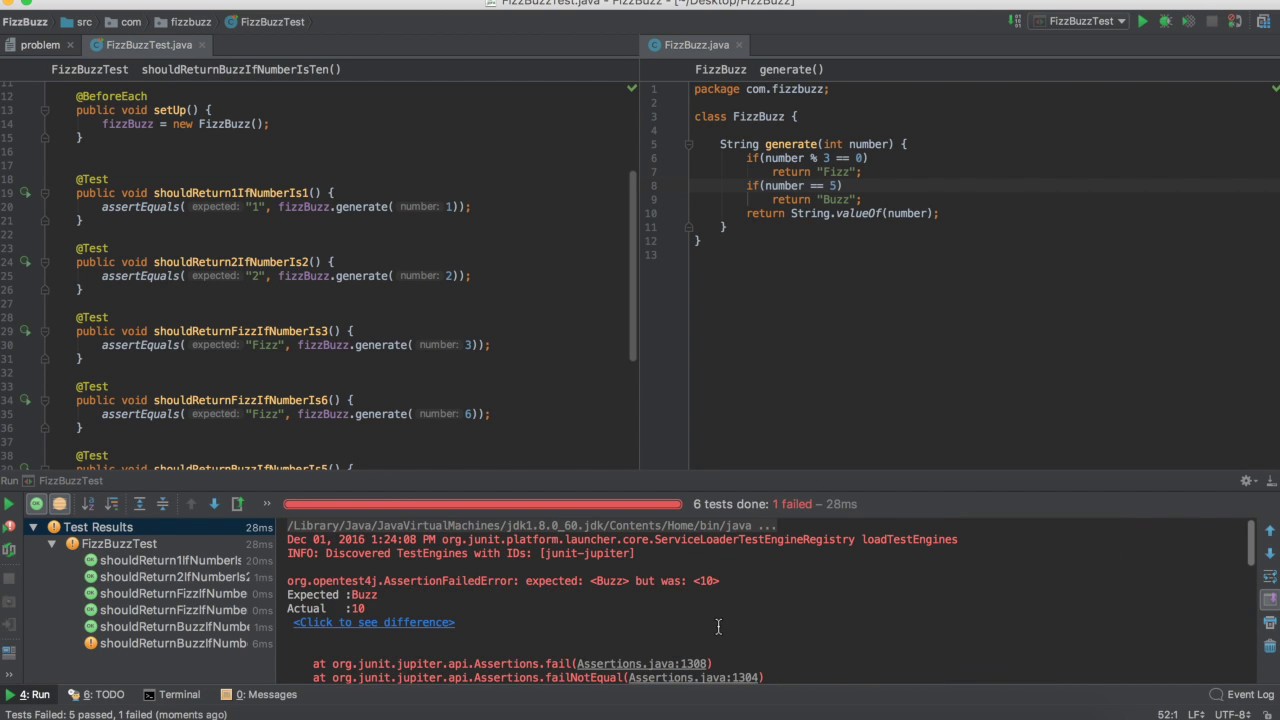Toggle the Show Ignored tests filter
The image size is (1280, 720).
[x=59, y=504]
